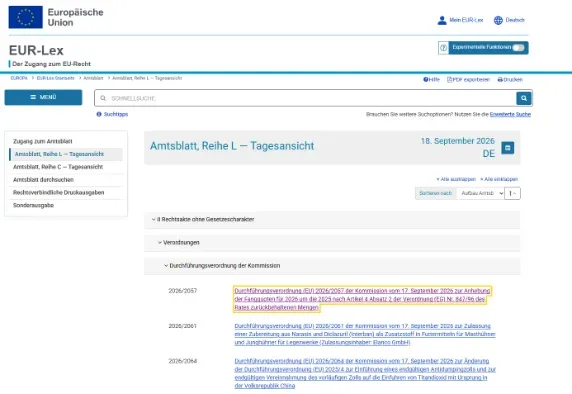The height and width of the screenshot is (394, 572).
Task: Click Mein EUR-Lex text link
Action: (x=466, y=20)
